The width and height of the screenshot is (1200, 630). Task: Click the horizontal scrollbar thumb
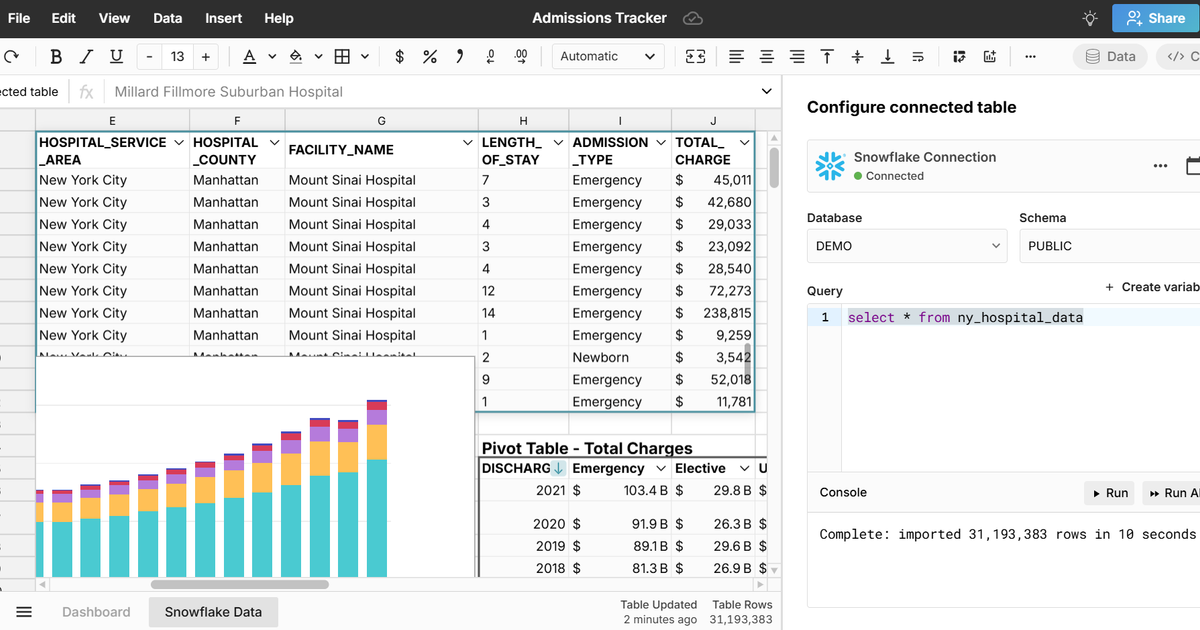239,584
